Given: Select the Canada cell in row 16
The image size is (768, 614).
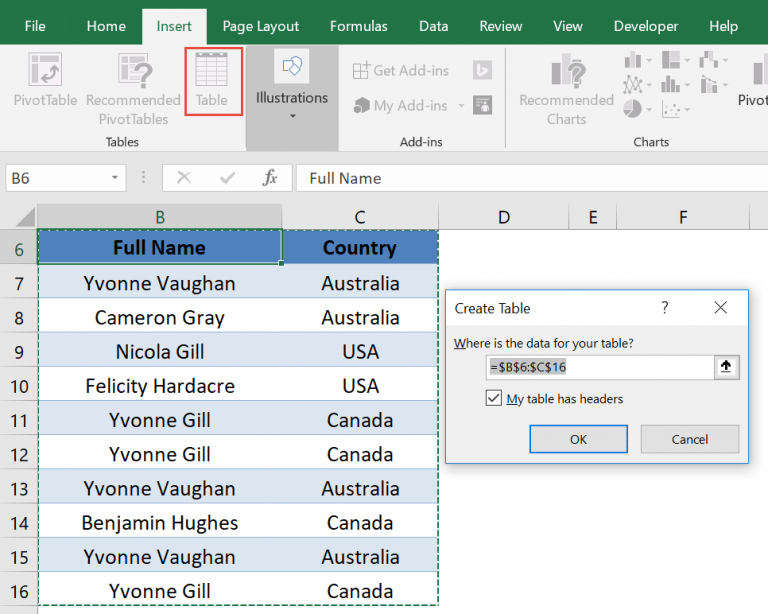Looking at the screenshot, I should coord(360,591).
